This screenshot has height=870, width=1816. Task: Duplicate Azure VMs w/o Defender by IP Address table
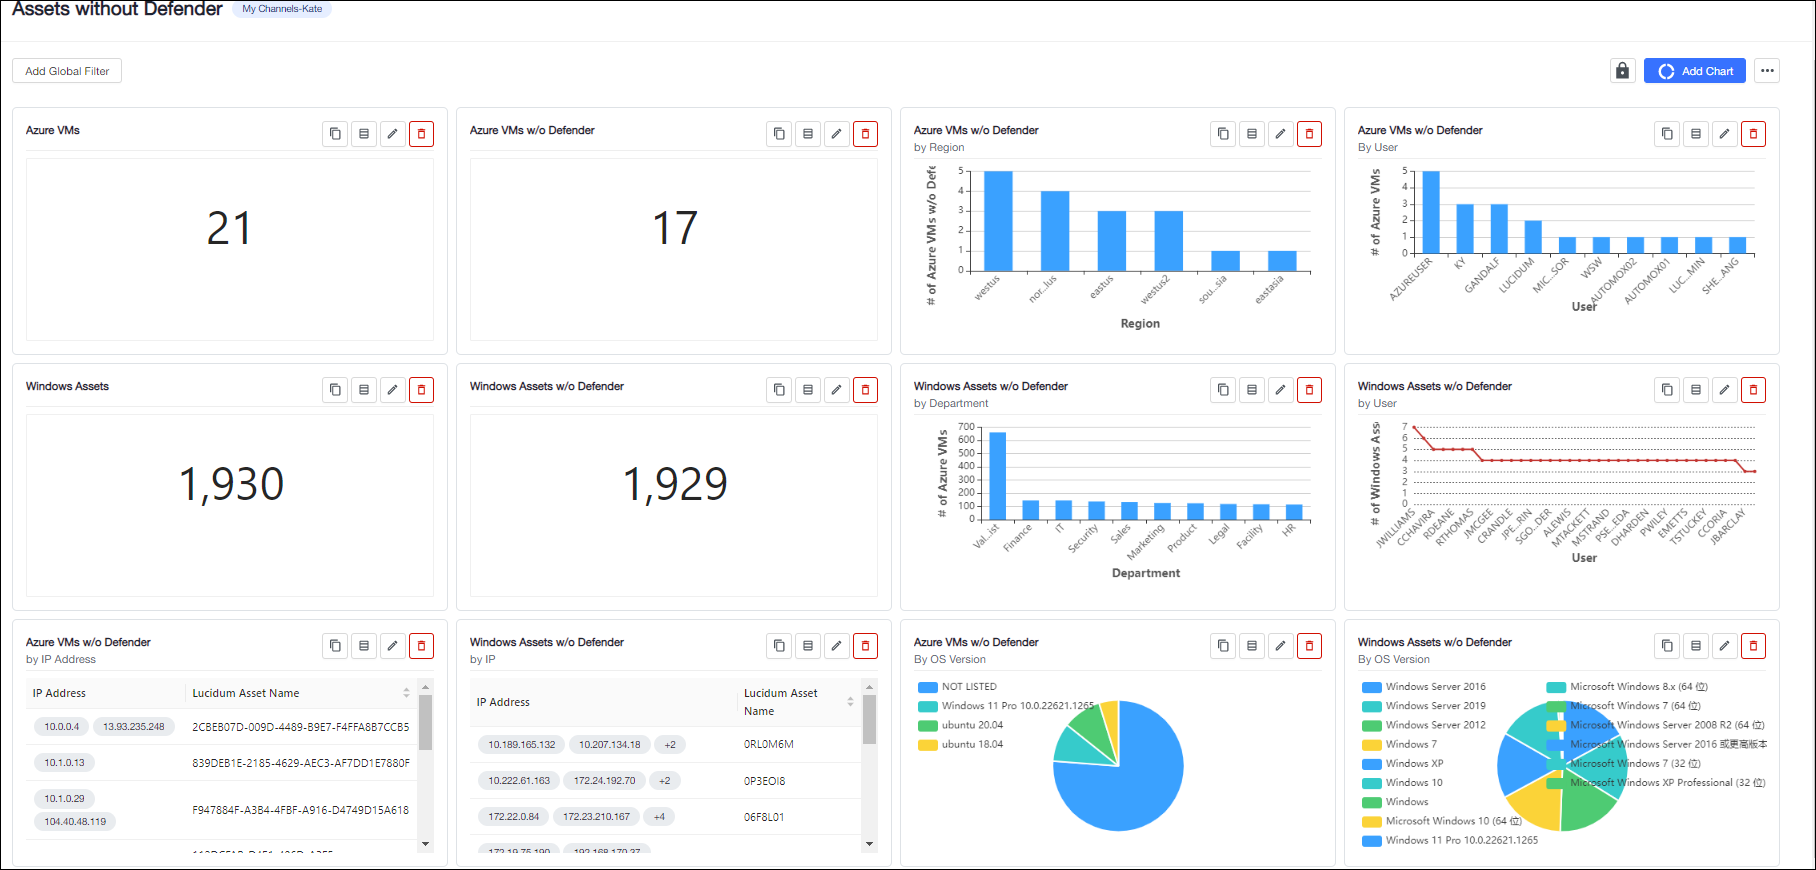pos(335,646)
